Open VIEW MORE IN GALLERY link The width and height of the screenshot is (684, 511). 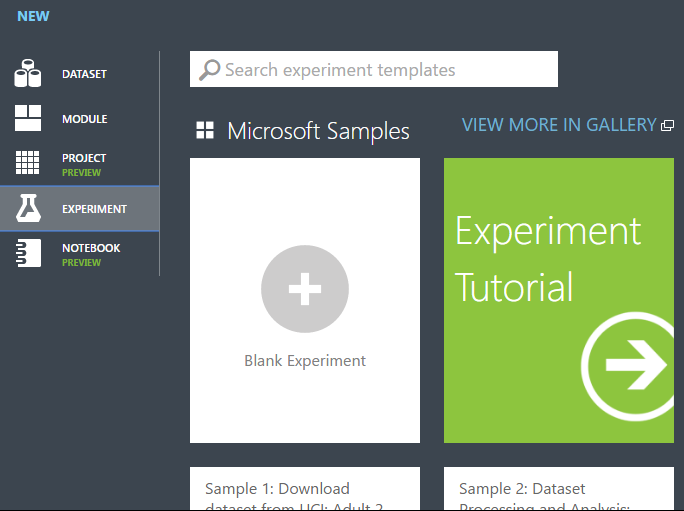pyautogui.click(x=559, y=125)
